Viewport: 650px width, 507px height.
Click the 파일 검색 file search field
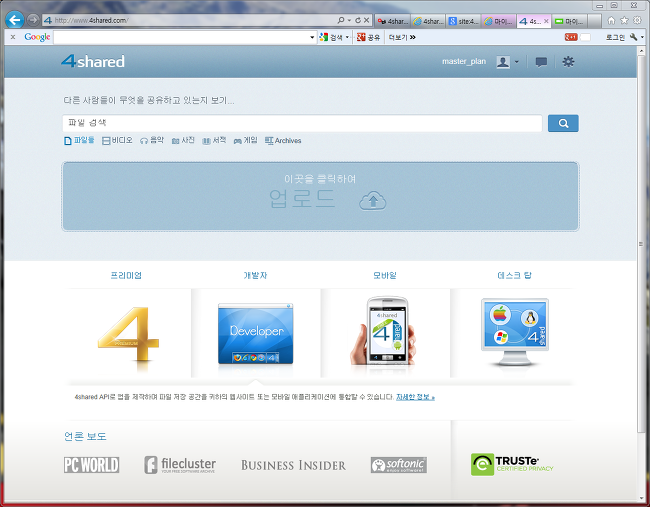coord(303,123)
